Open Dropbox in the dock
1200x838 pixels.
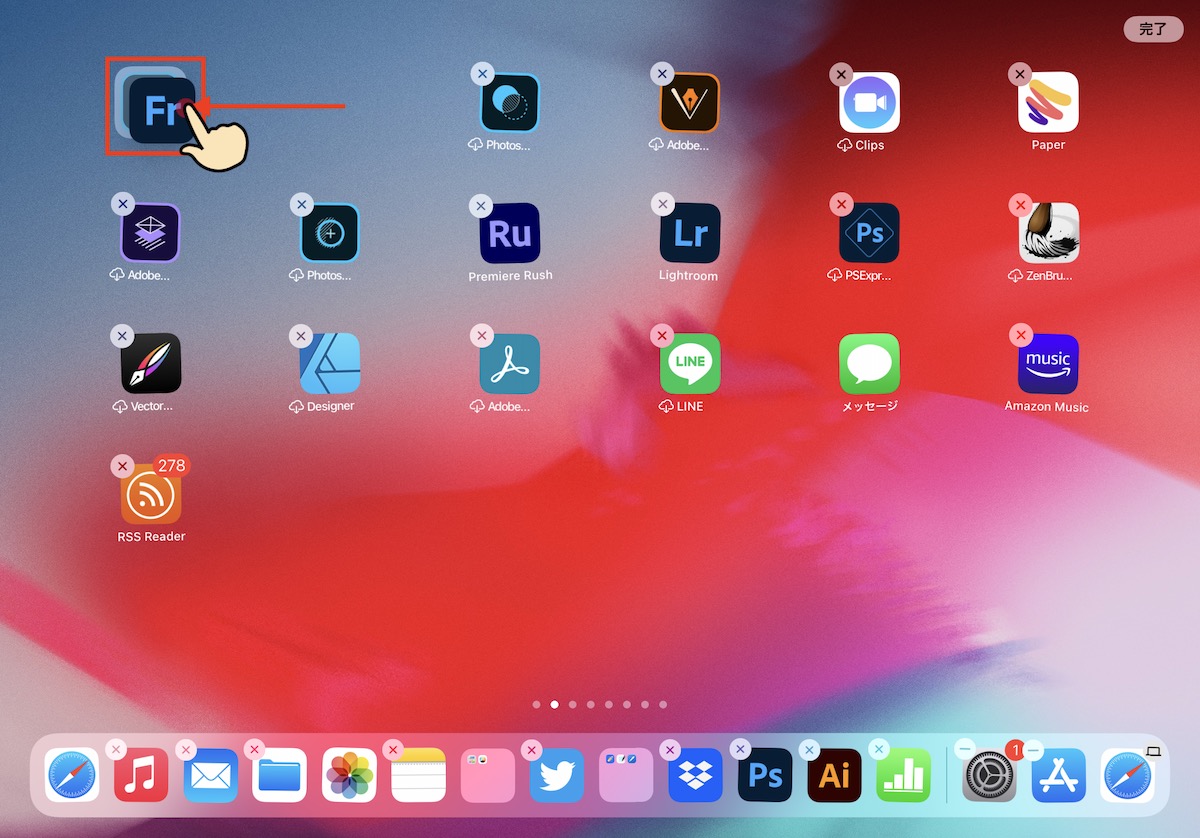tap(695, 775)
